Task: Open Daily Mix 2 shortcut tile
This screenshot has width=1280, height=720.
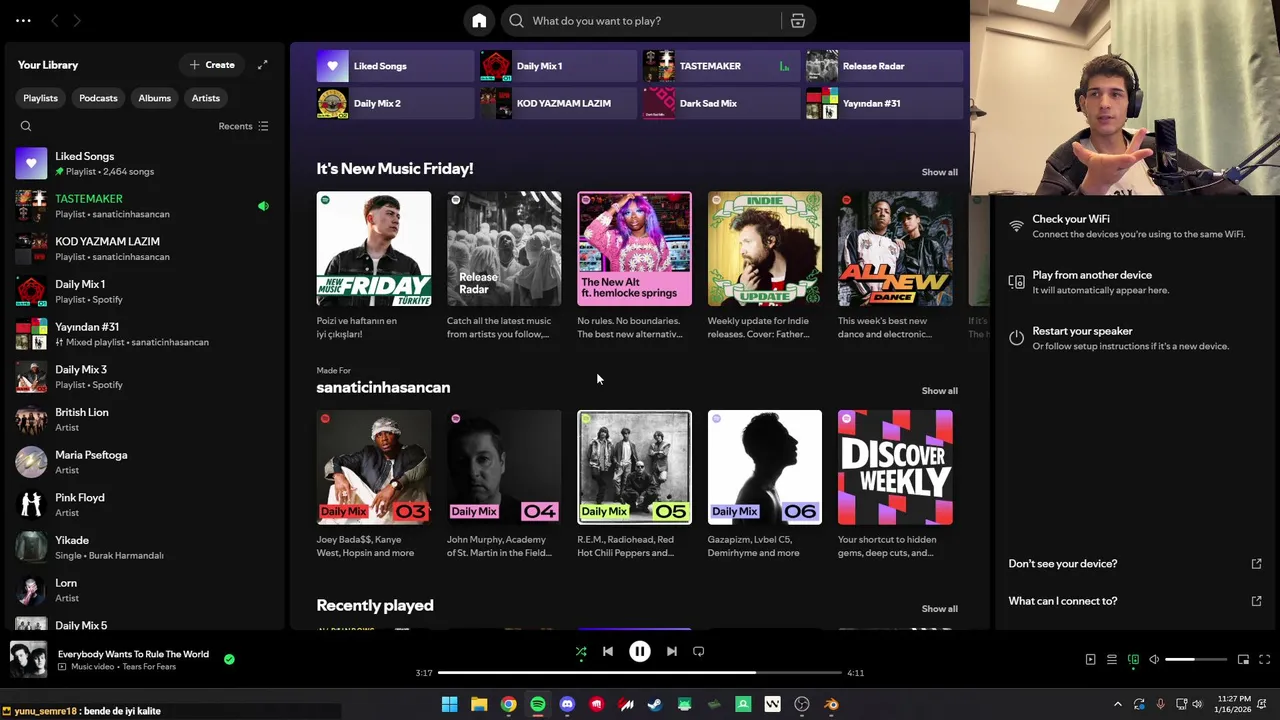Action: tap(395, 103)
